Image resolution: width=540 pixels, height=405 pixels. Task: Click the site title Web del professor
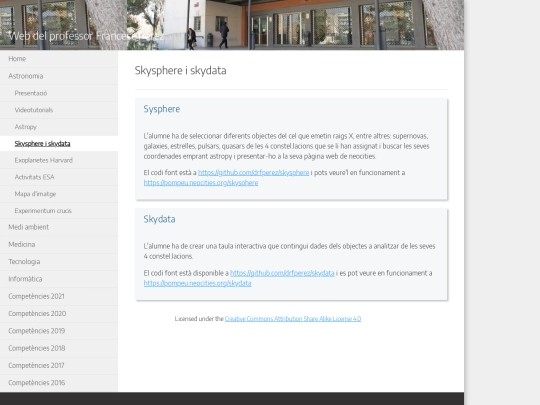point(86,36)
